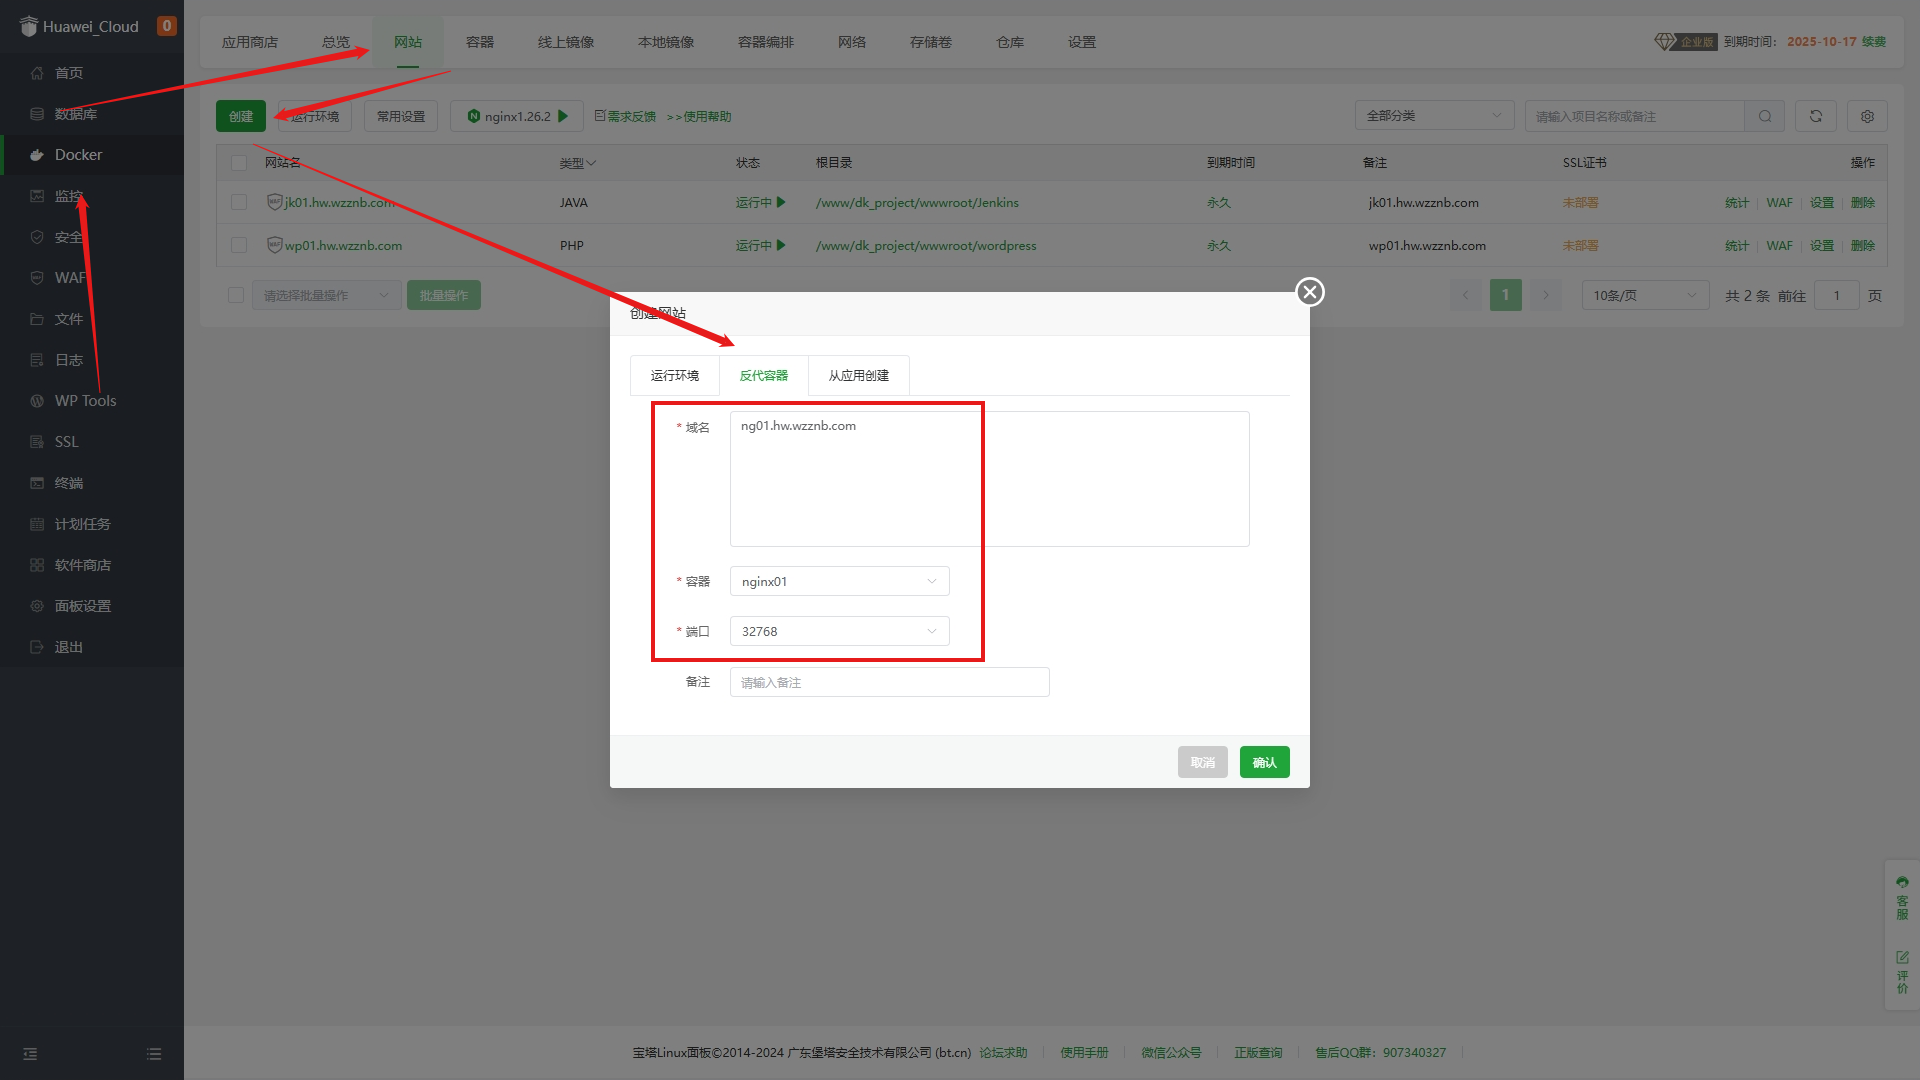1920x1080 pixels.
Task: Click into the 域名 textarea
Action: 990,479
